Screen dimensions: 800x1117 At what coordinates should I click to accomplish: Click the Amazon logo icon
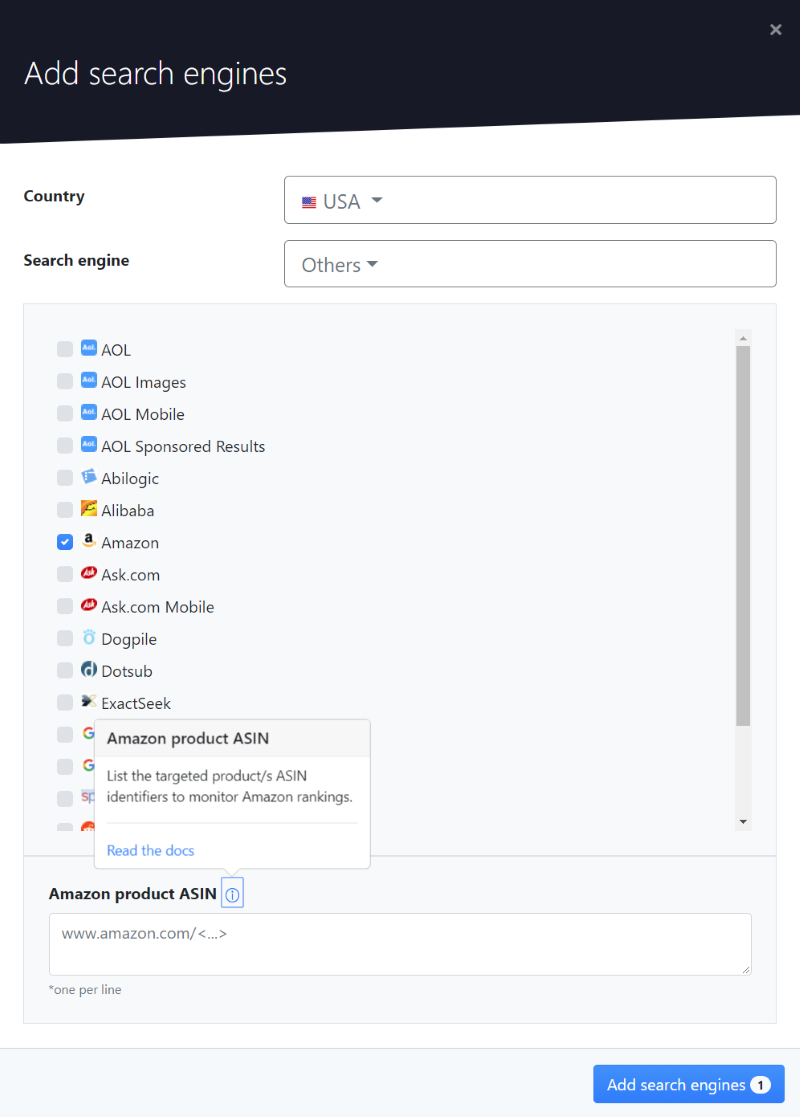[88, 541]
